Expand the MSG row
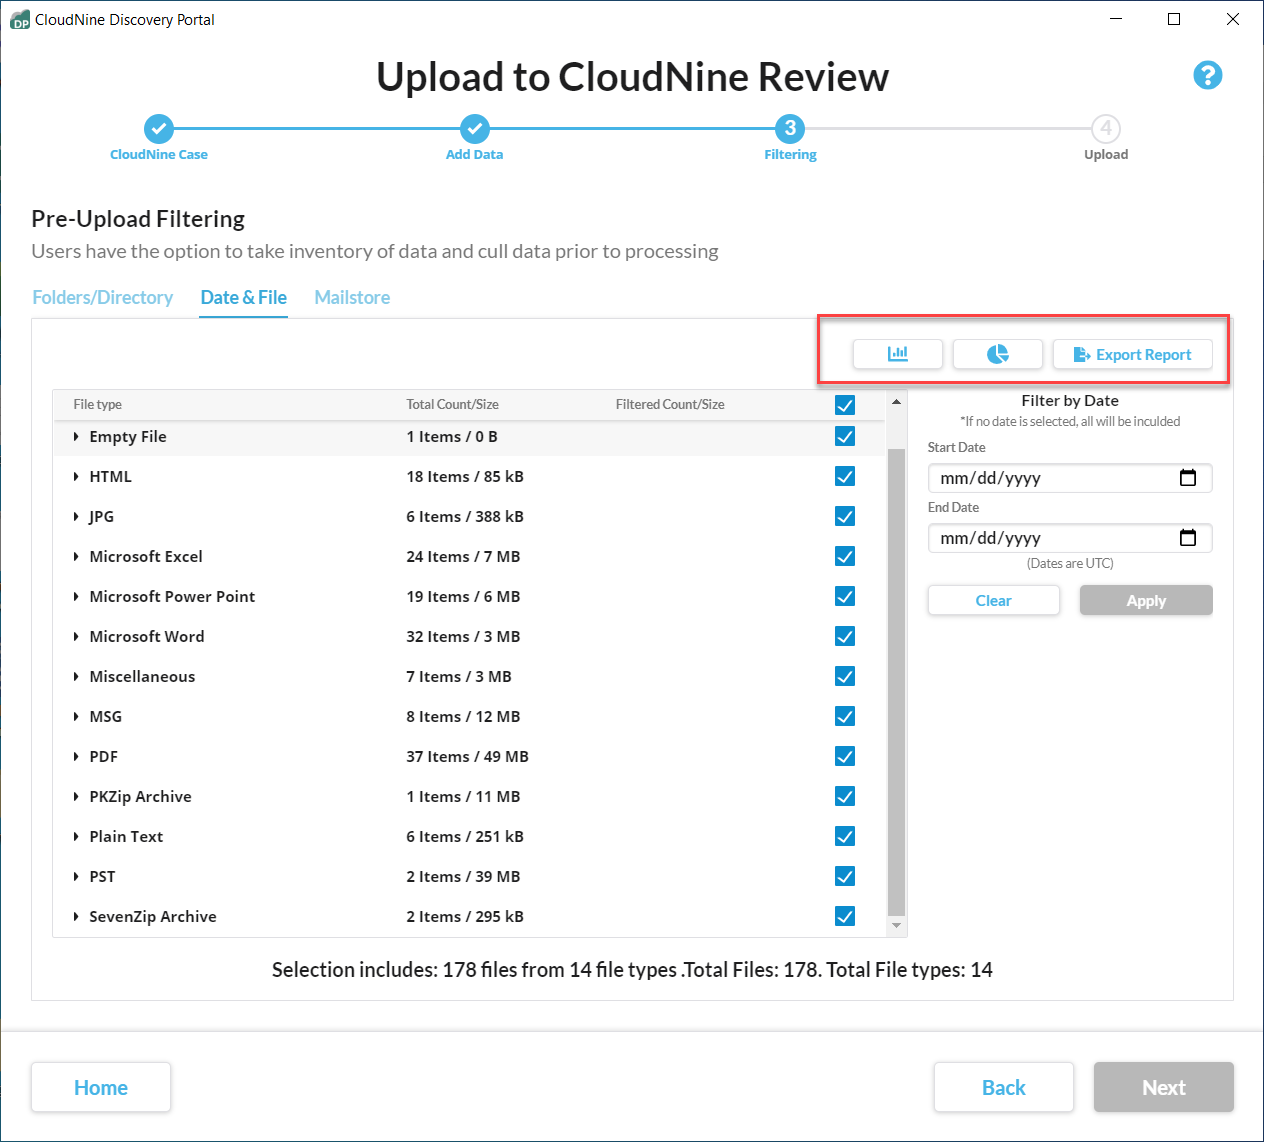Screen dimensions: 1264x1142 coord(76,717)
